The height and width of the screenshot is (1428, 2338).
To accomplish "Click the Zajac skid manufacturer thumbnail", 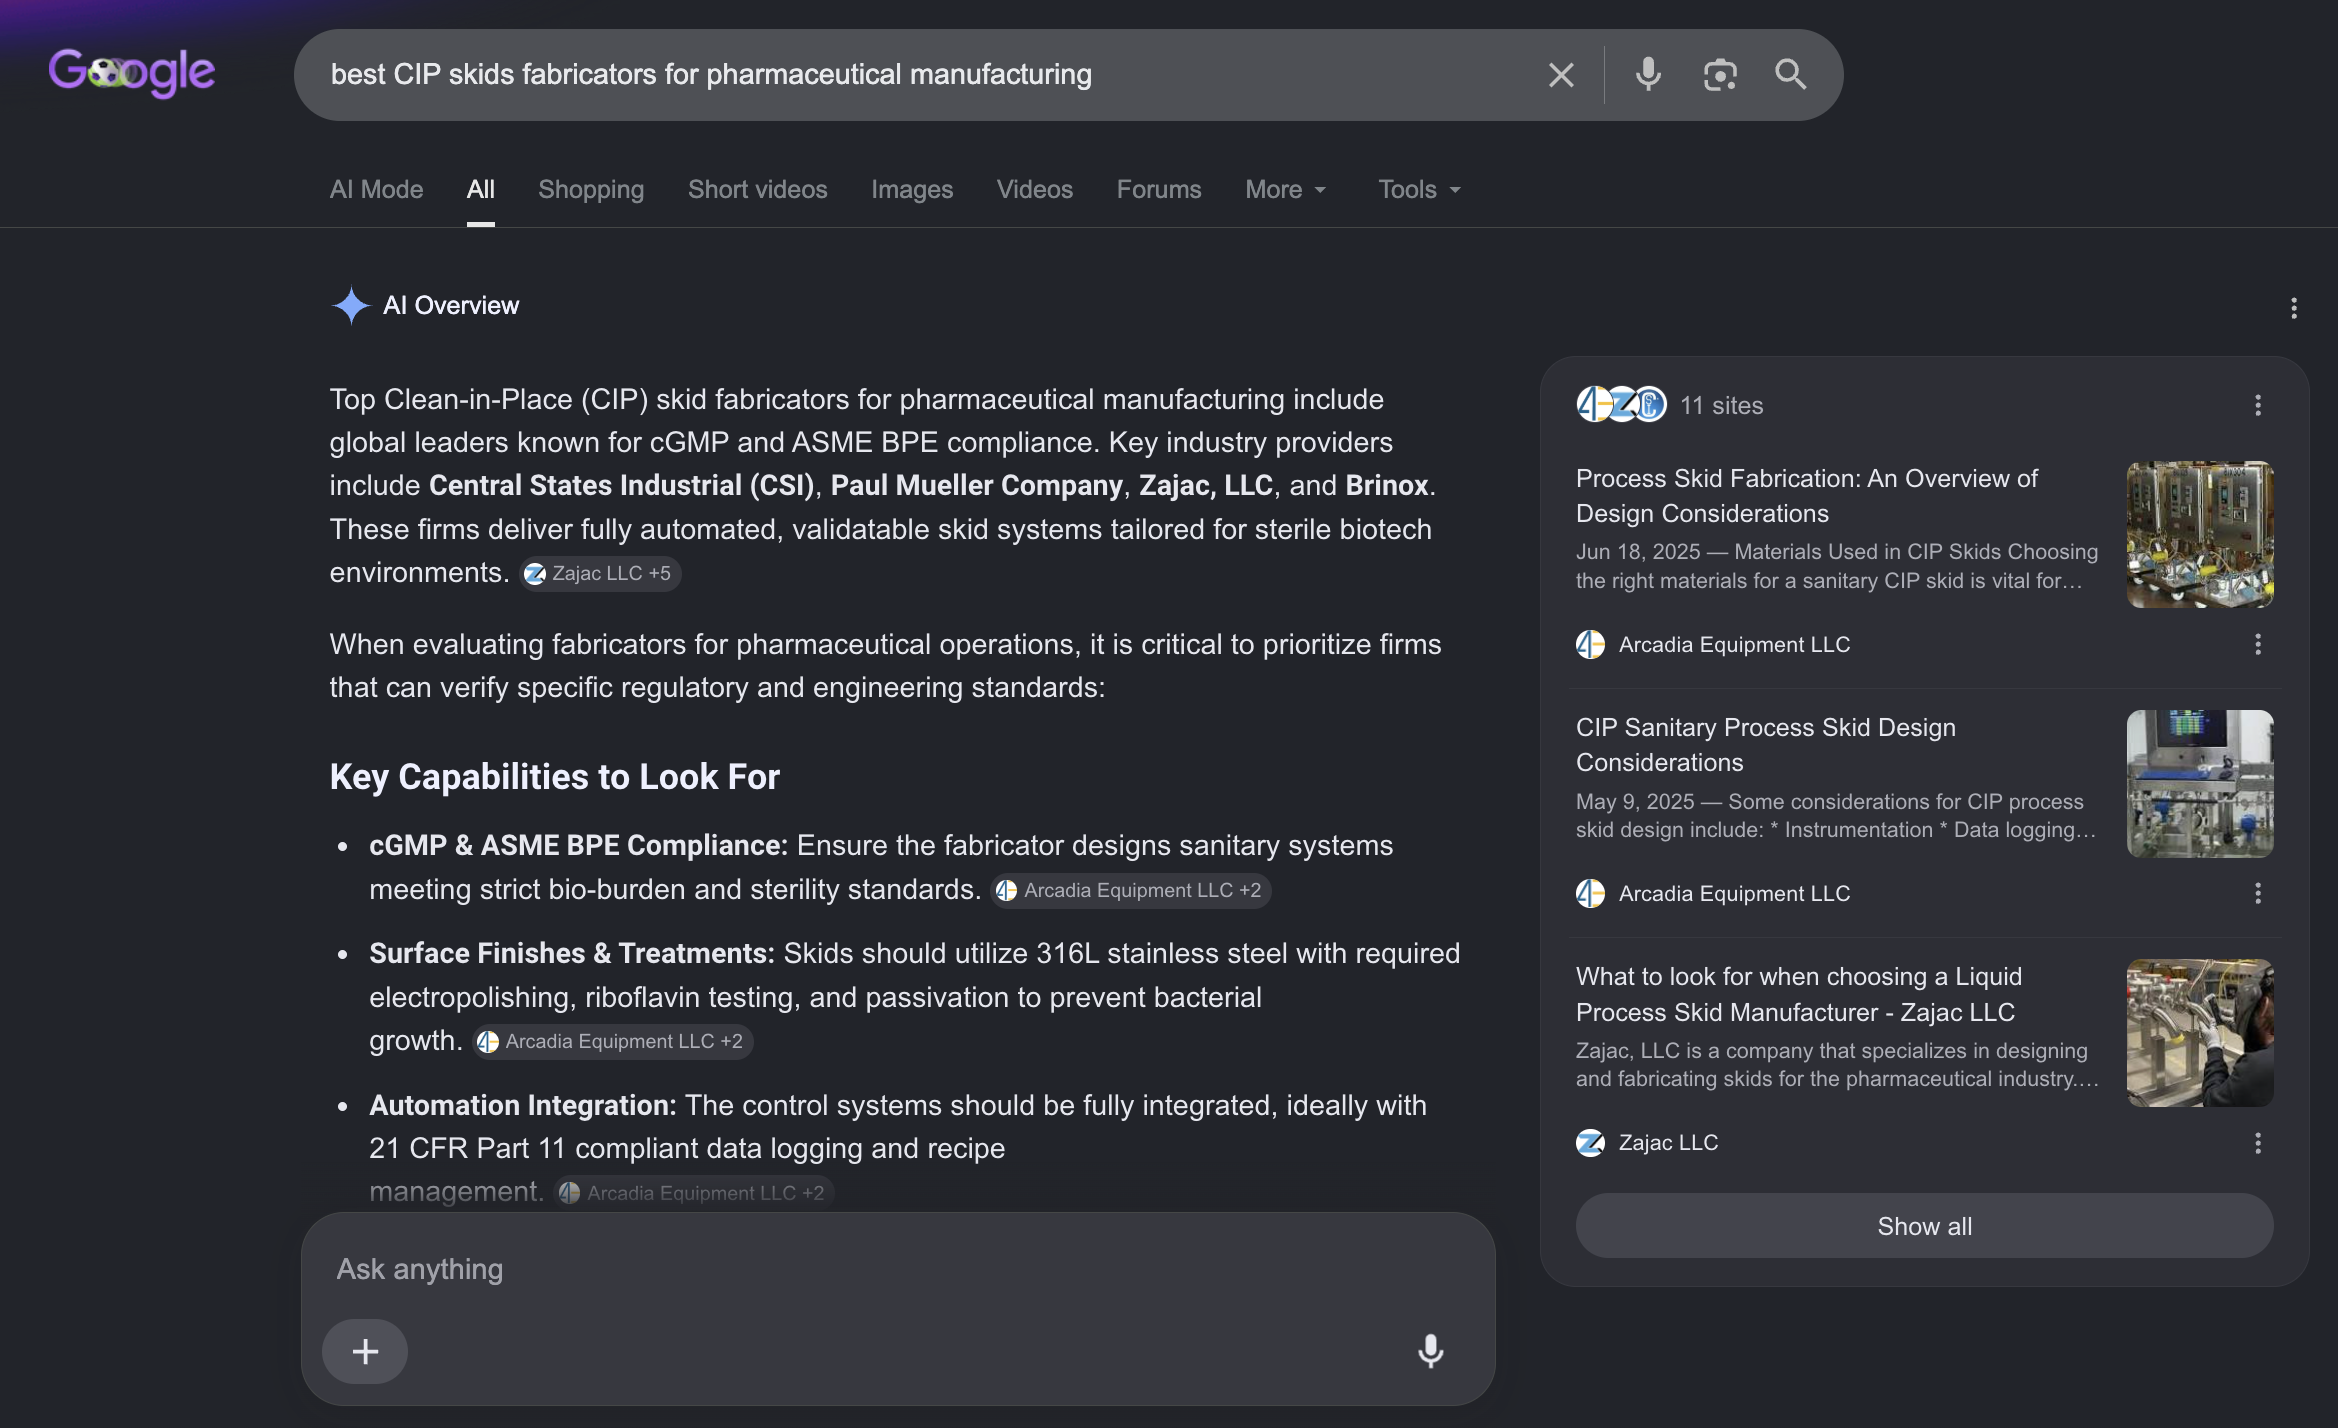I will pyautogui.click(x=2200, y=1033).
